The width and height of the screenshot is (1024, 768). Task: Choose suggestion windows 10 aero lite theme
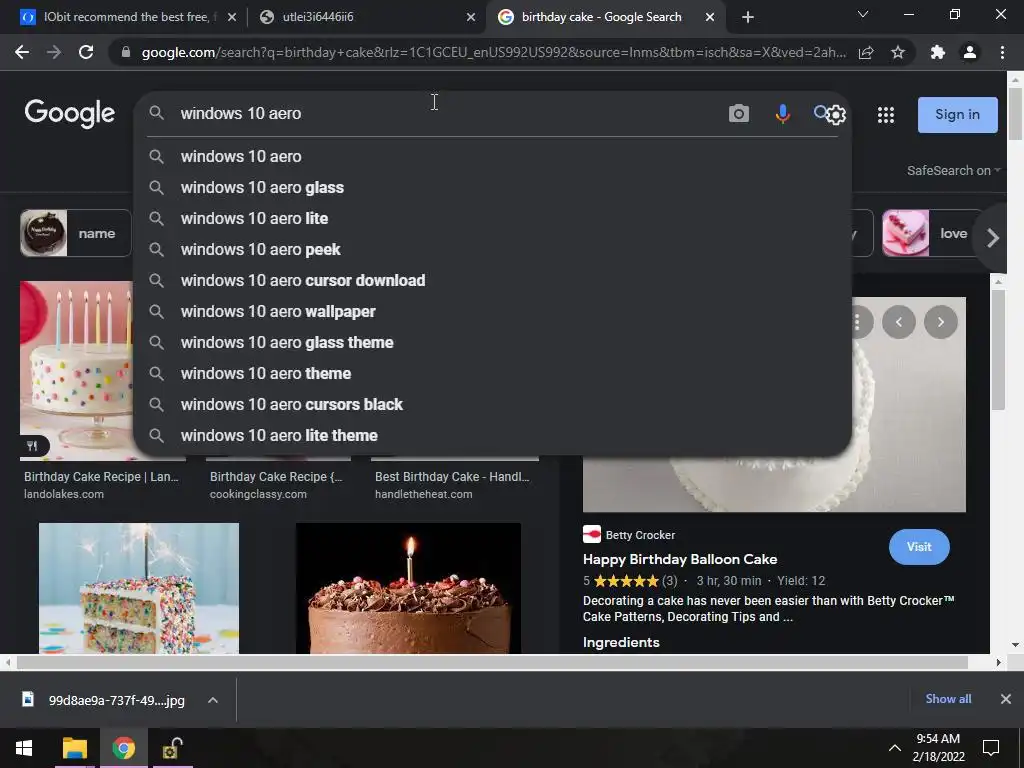point(492,436)
